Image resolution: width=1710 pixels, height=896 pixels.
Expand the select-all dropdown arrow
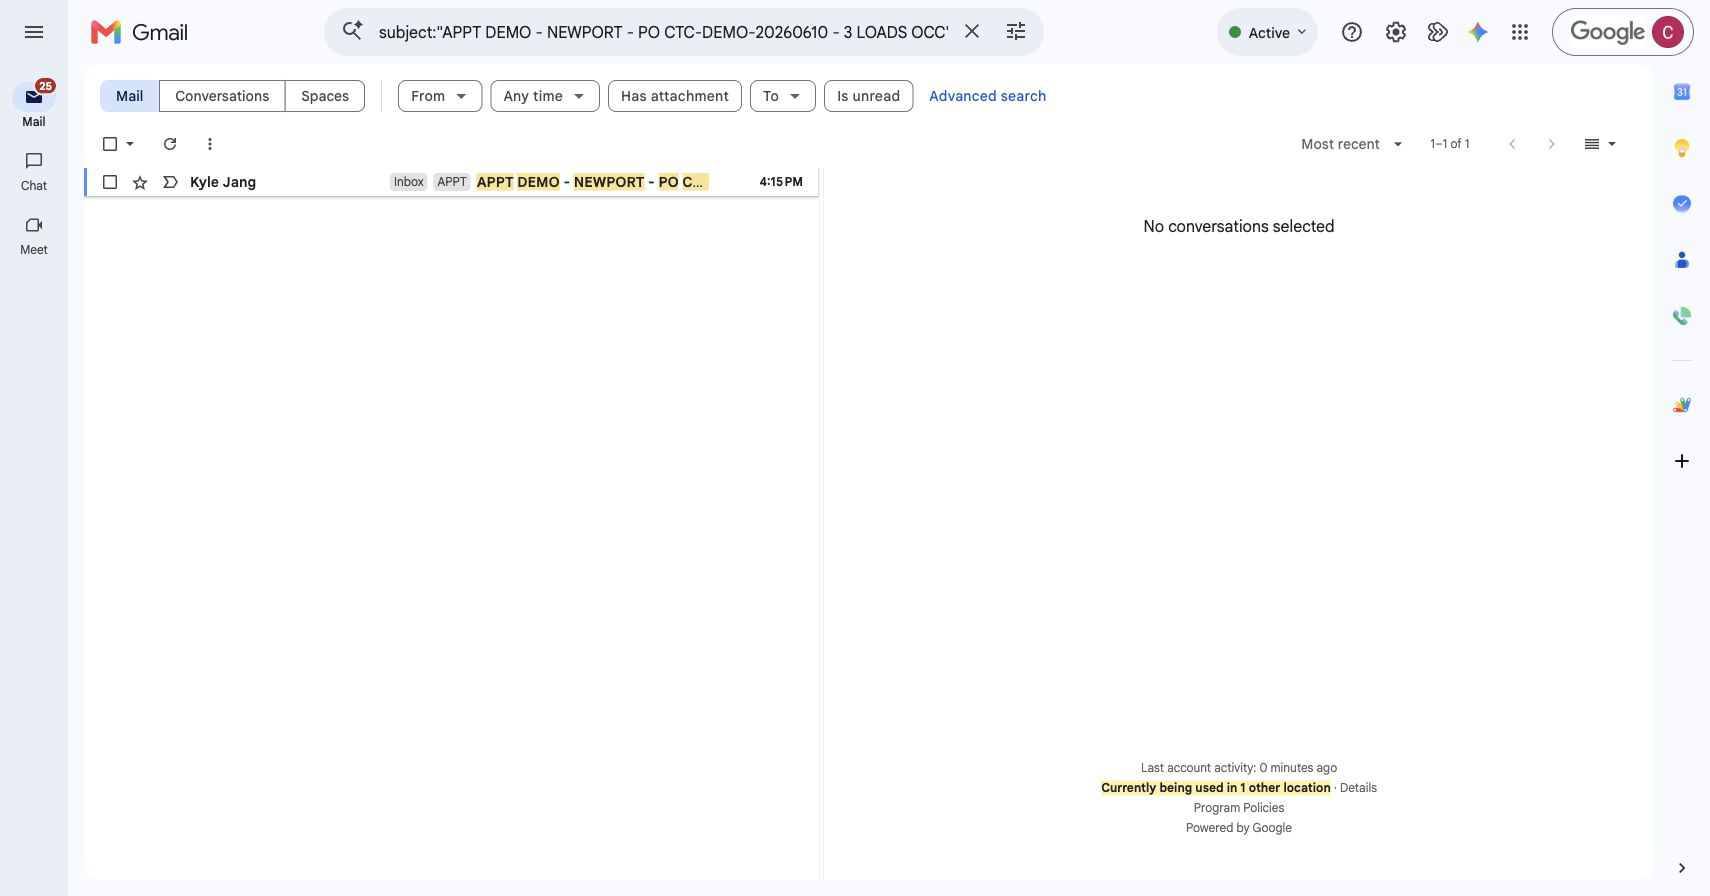(130, 144)
